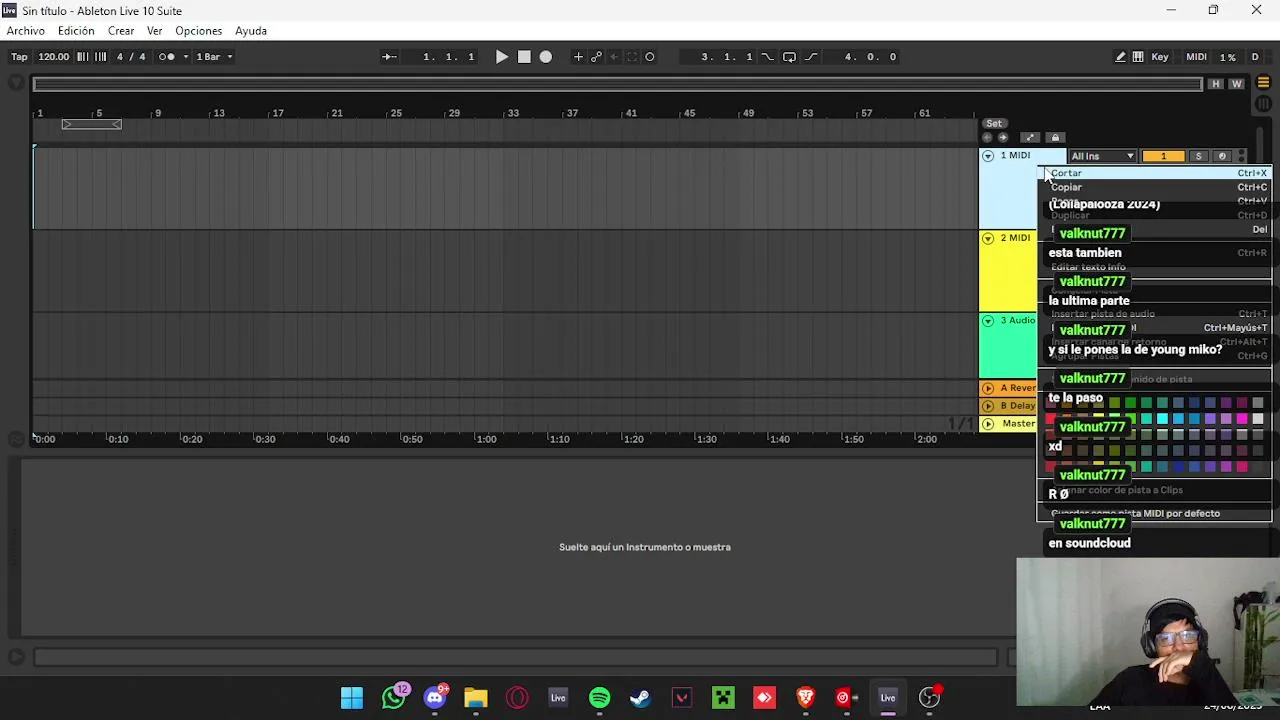Image resolution: width=1280 pixels, height=720 pixels.
Task: Click the Set locator button
Action: [994, 124]
